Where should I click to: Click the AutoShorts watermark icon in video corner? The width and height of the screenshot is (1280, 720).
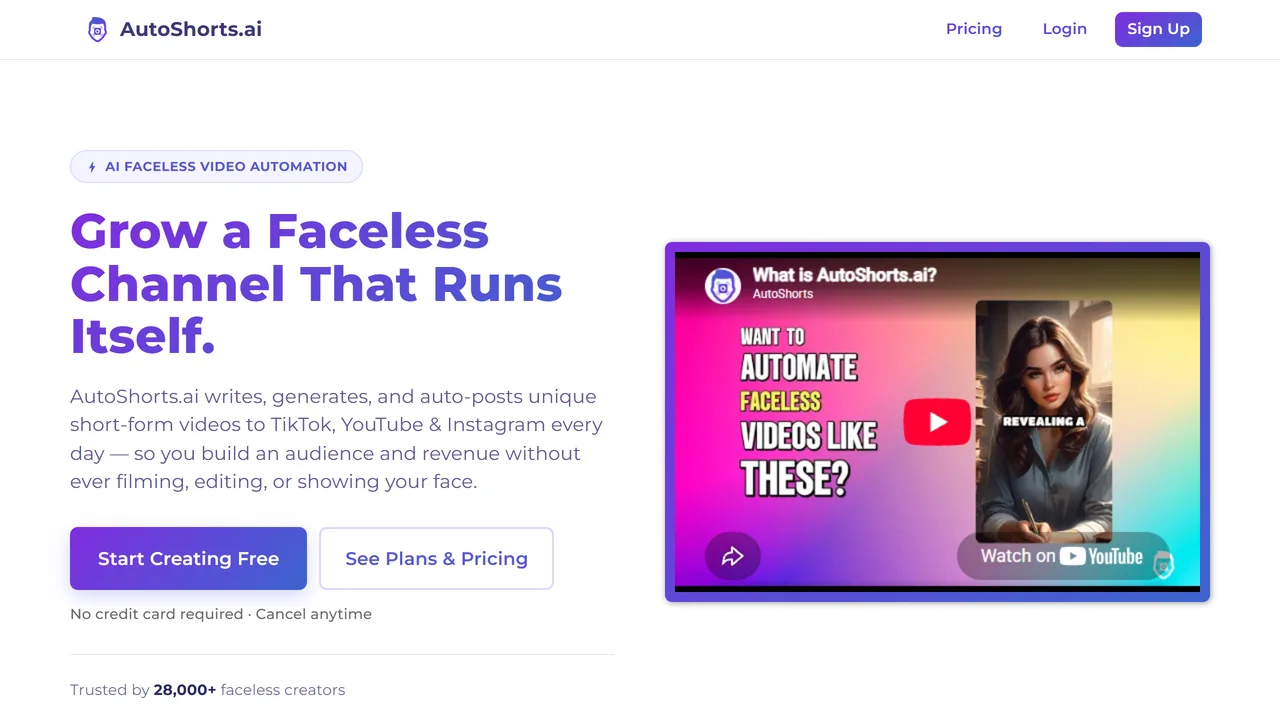point(1162,565)
